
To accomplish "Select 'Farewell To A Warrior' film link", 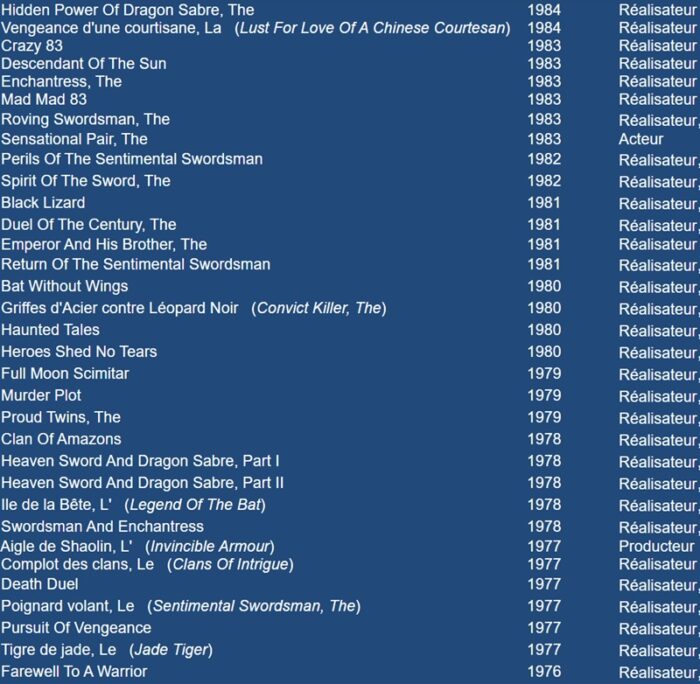I will [x=74, y=644].
